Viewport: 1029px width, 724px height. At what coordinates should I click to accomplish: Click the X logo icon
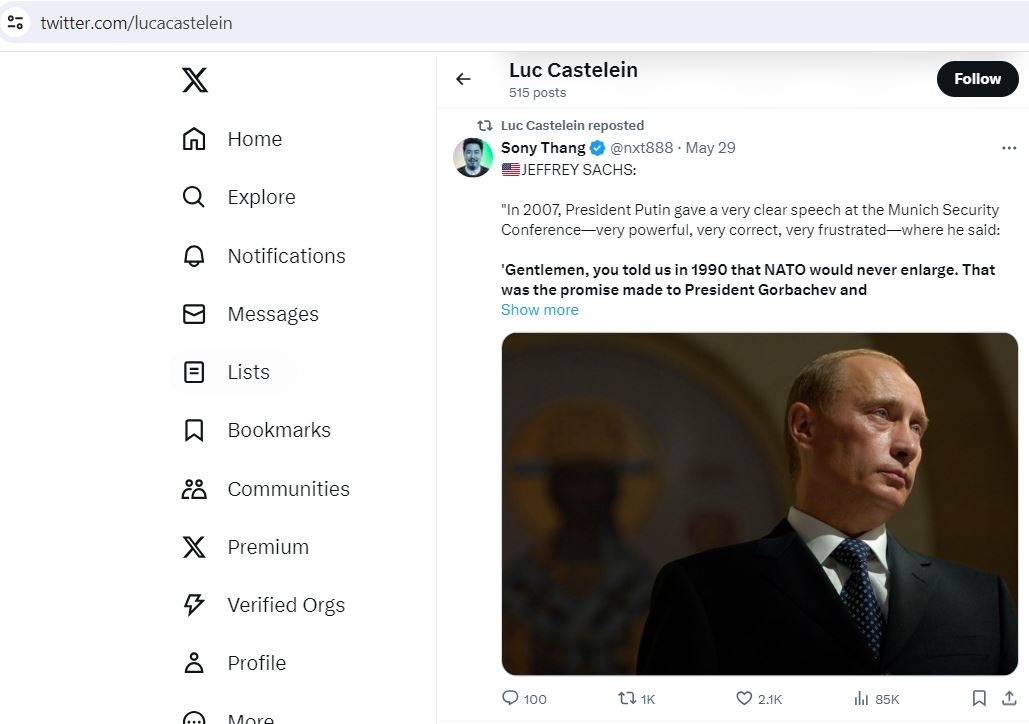[x=195, y=80]
